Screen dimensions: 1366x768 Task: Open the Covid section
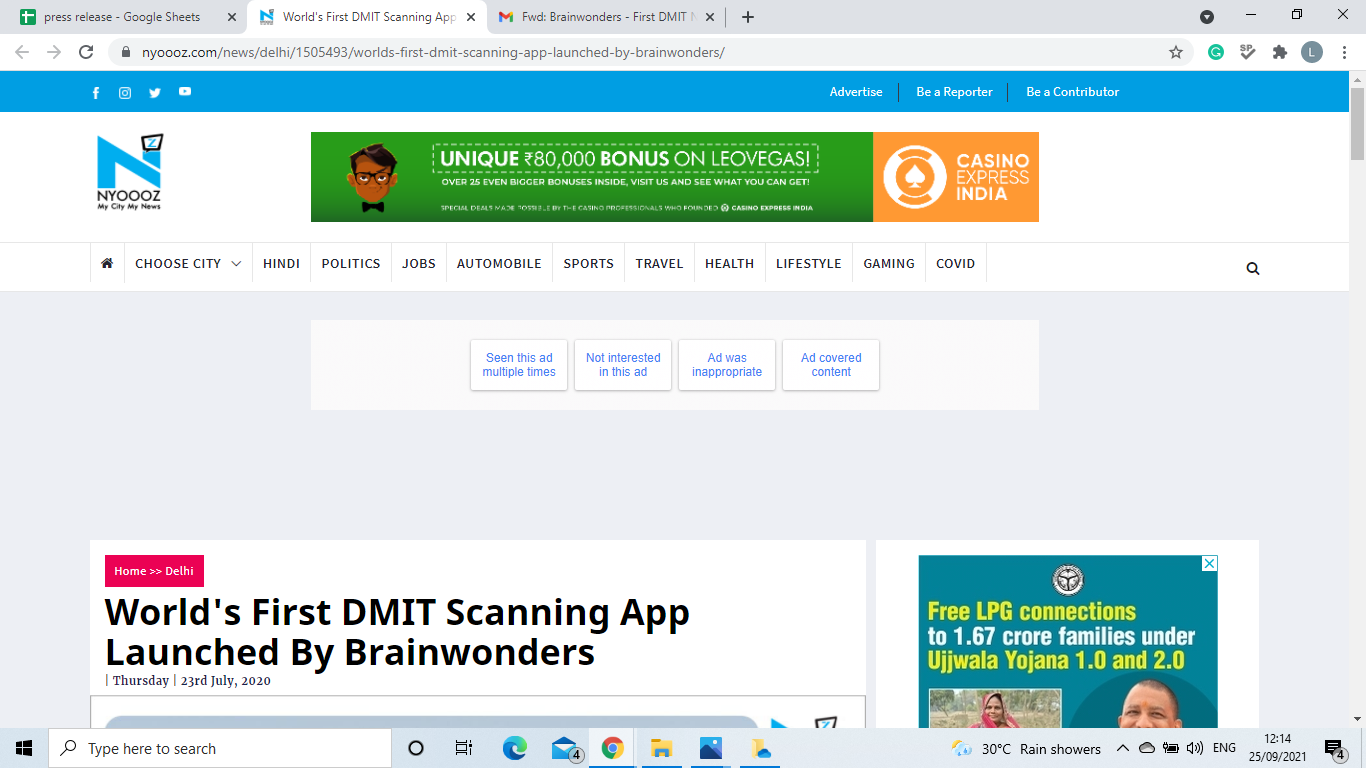point(956,263)
